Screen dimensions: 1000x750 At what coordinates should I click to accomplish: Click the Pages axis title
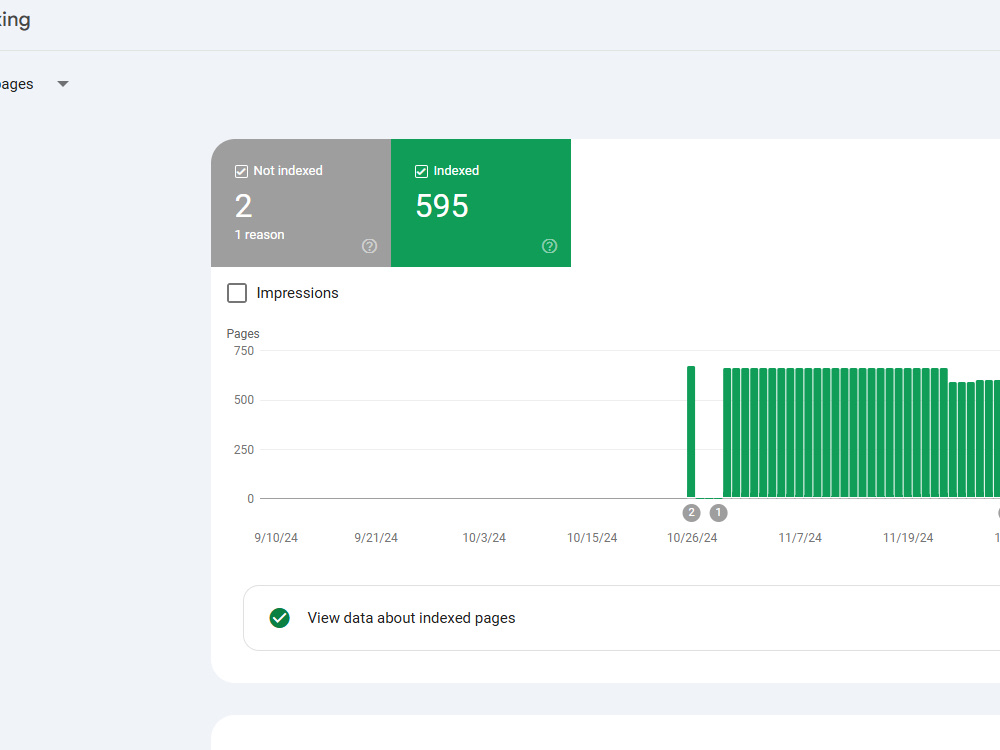(x=243, y=334)
